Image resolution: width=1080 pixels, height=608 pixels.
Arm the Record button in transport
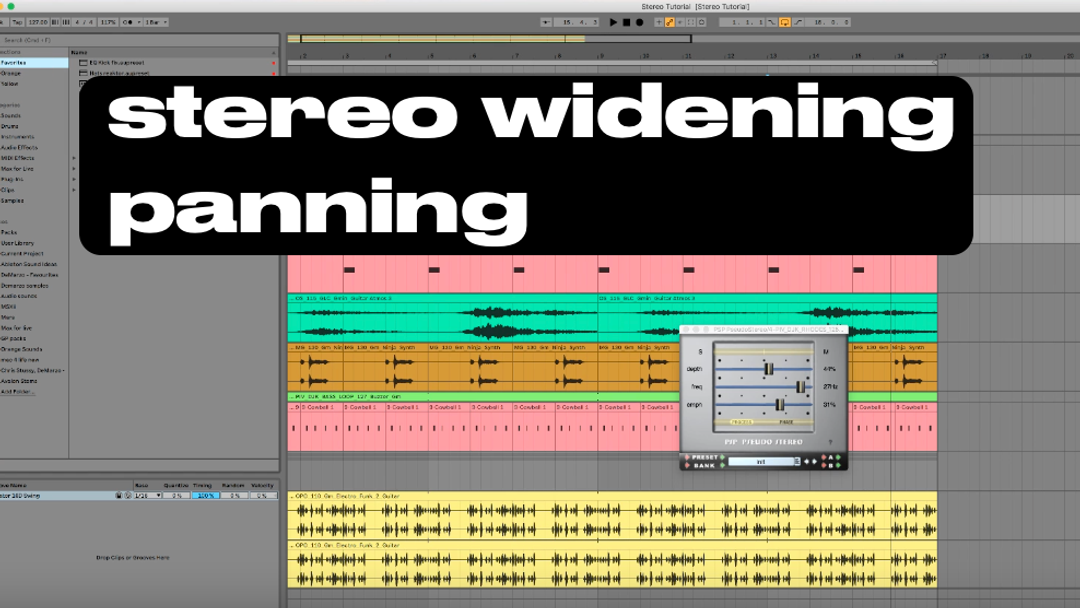[x=639, y=22]
